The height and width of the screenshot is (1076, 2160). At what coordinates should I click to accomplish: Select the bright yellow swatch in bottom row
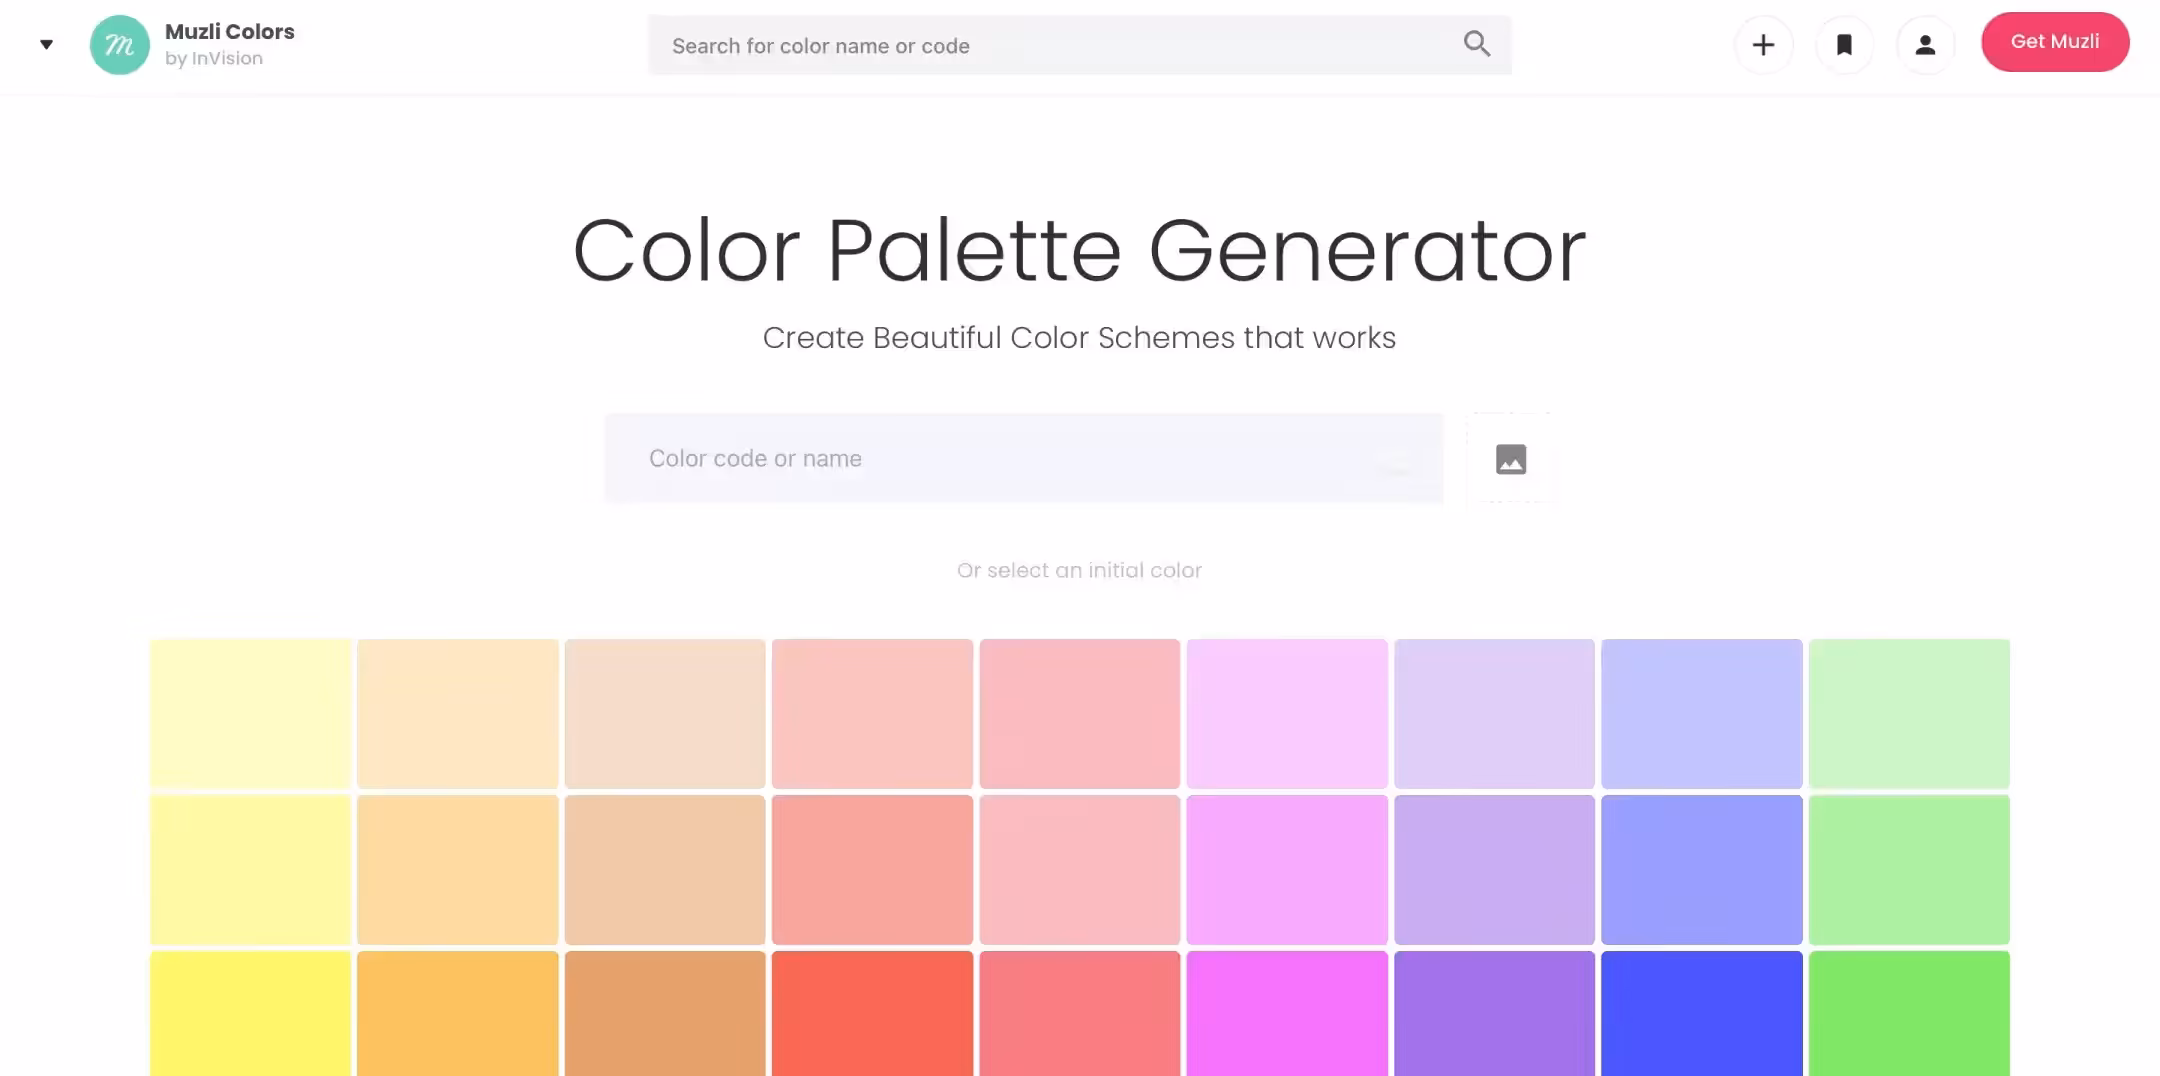click(250, 1012)
